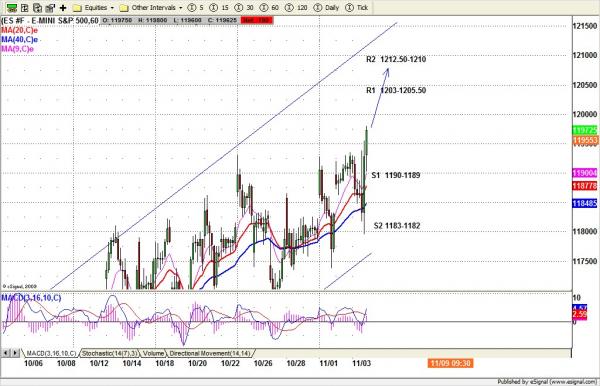The width and height of the screenshot is (600, 386).
Task: Select the MA(20,C)e study label
Action: [20, 30]
